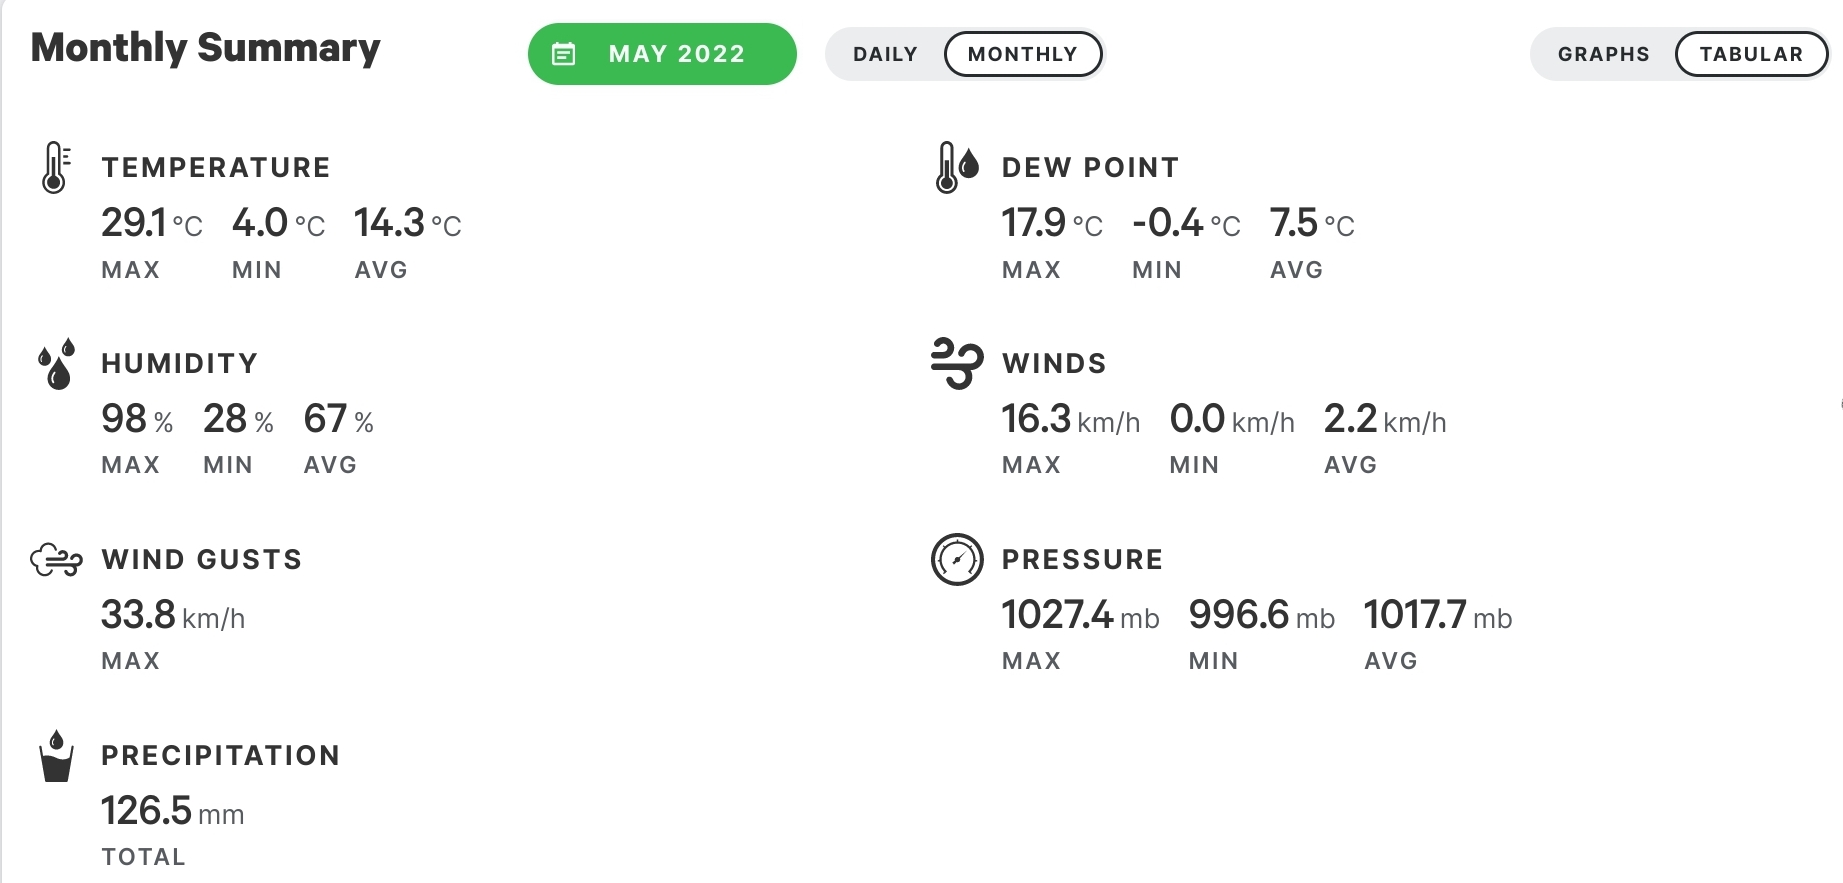Click the Pressure section label

click(1082, 559)
